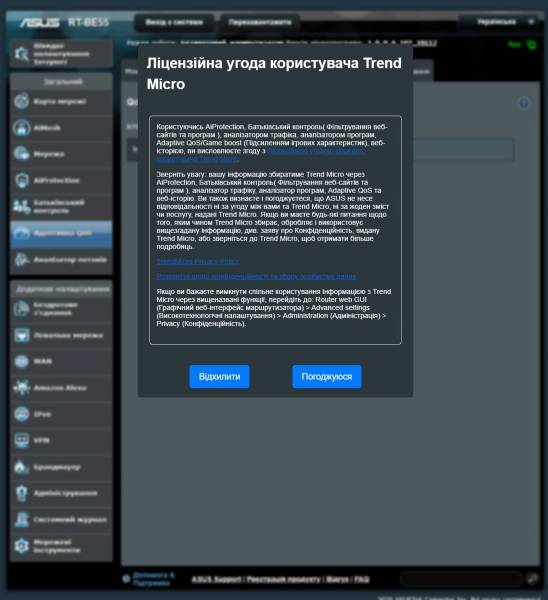Click the logout (Вихід з системи) button
This screenshot has width=548, height=600.
174,22
